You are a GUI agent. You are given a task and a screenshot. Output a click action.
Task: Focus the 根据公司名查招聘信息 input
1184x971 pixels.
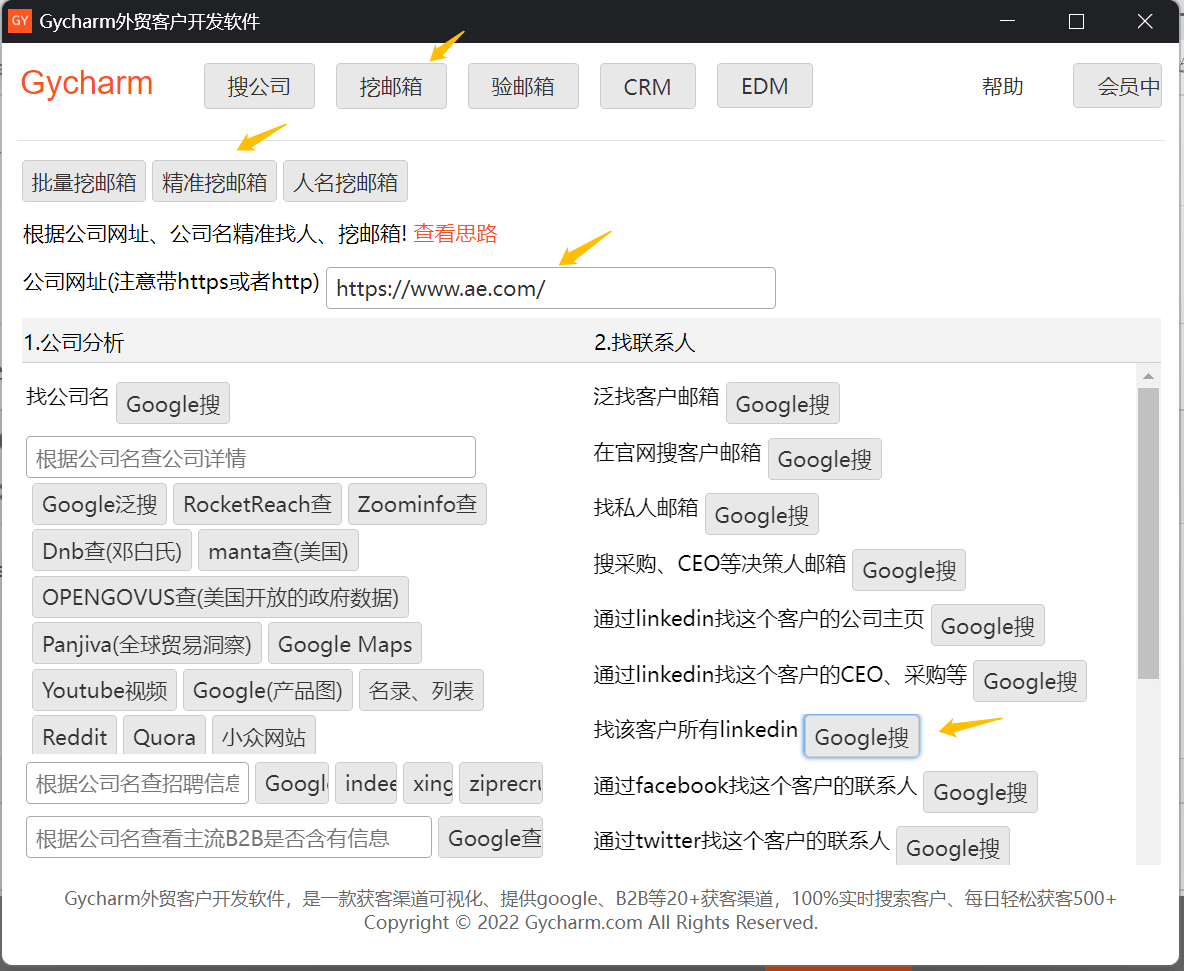(137, 783)
